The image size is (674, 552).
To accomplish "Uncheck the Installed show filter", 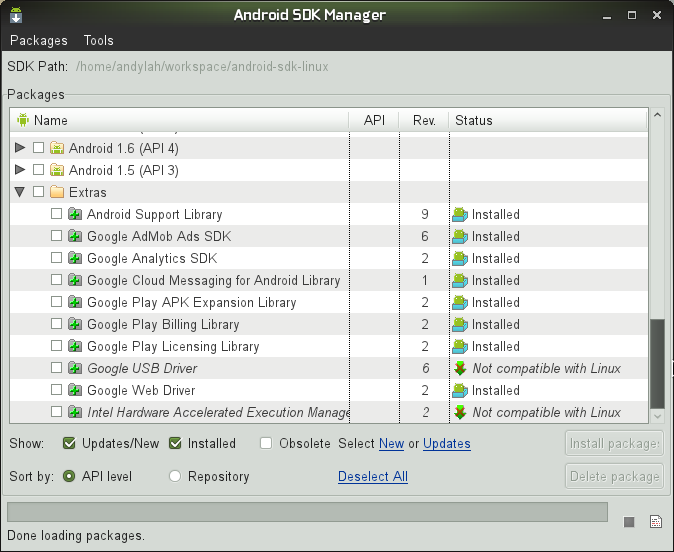I will tap(175, 443).
